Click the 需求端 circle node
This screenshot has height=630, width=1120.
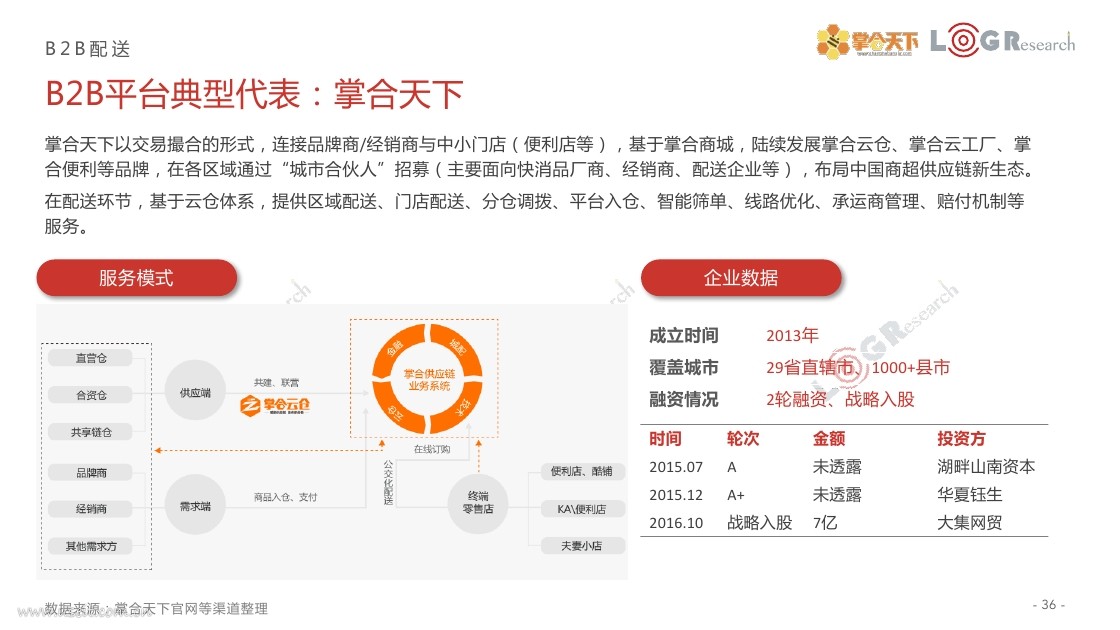195,506
